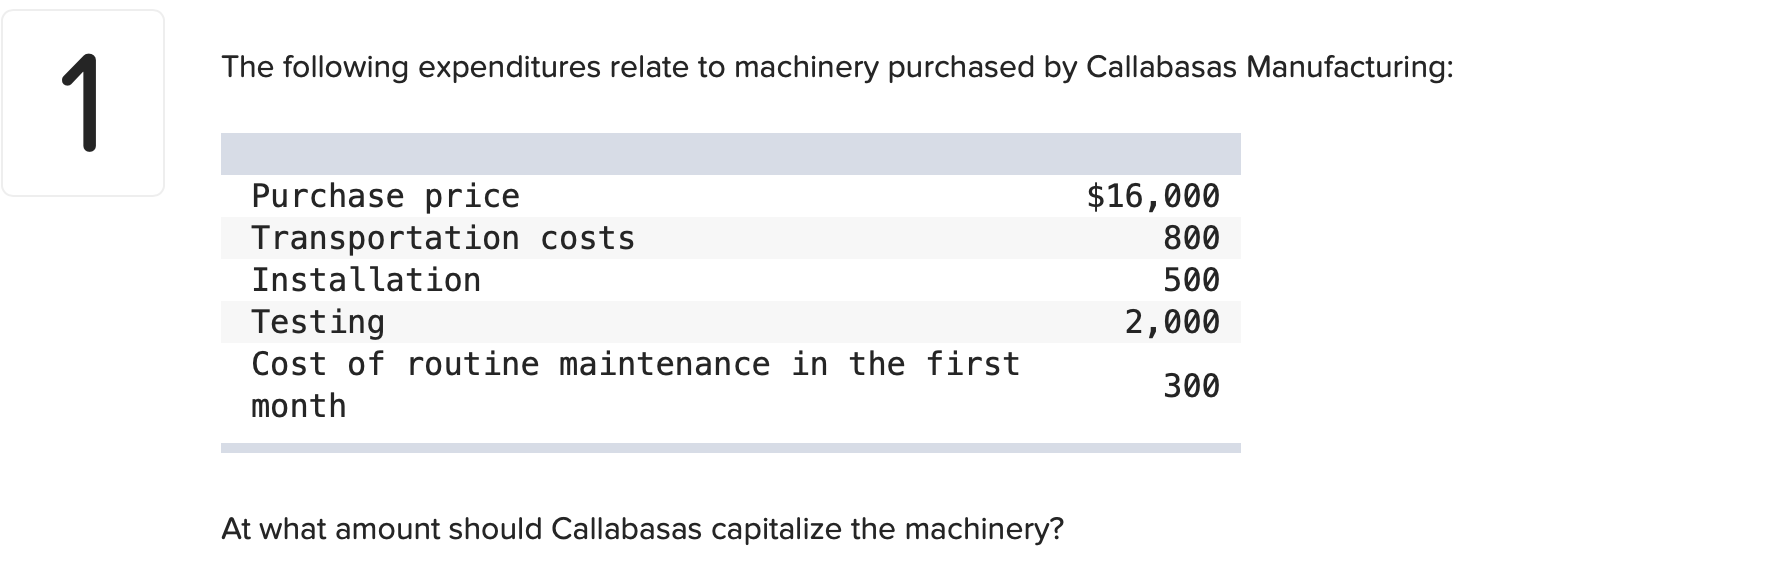The height and width of the screenshot is (583, 1786).
Task: Click the 300 maintenance amount
Action: (1191, 386)
